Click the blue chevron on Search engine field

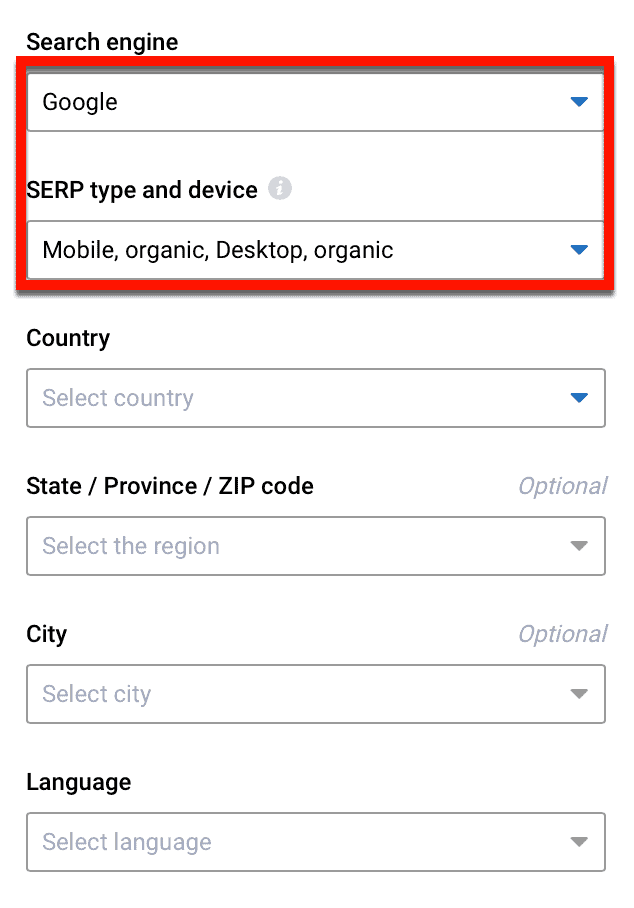point(578,101)
